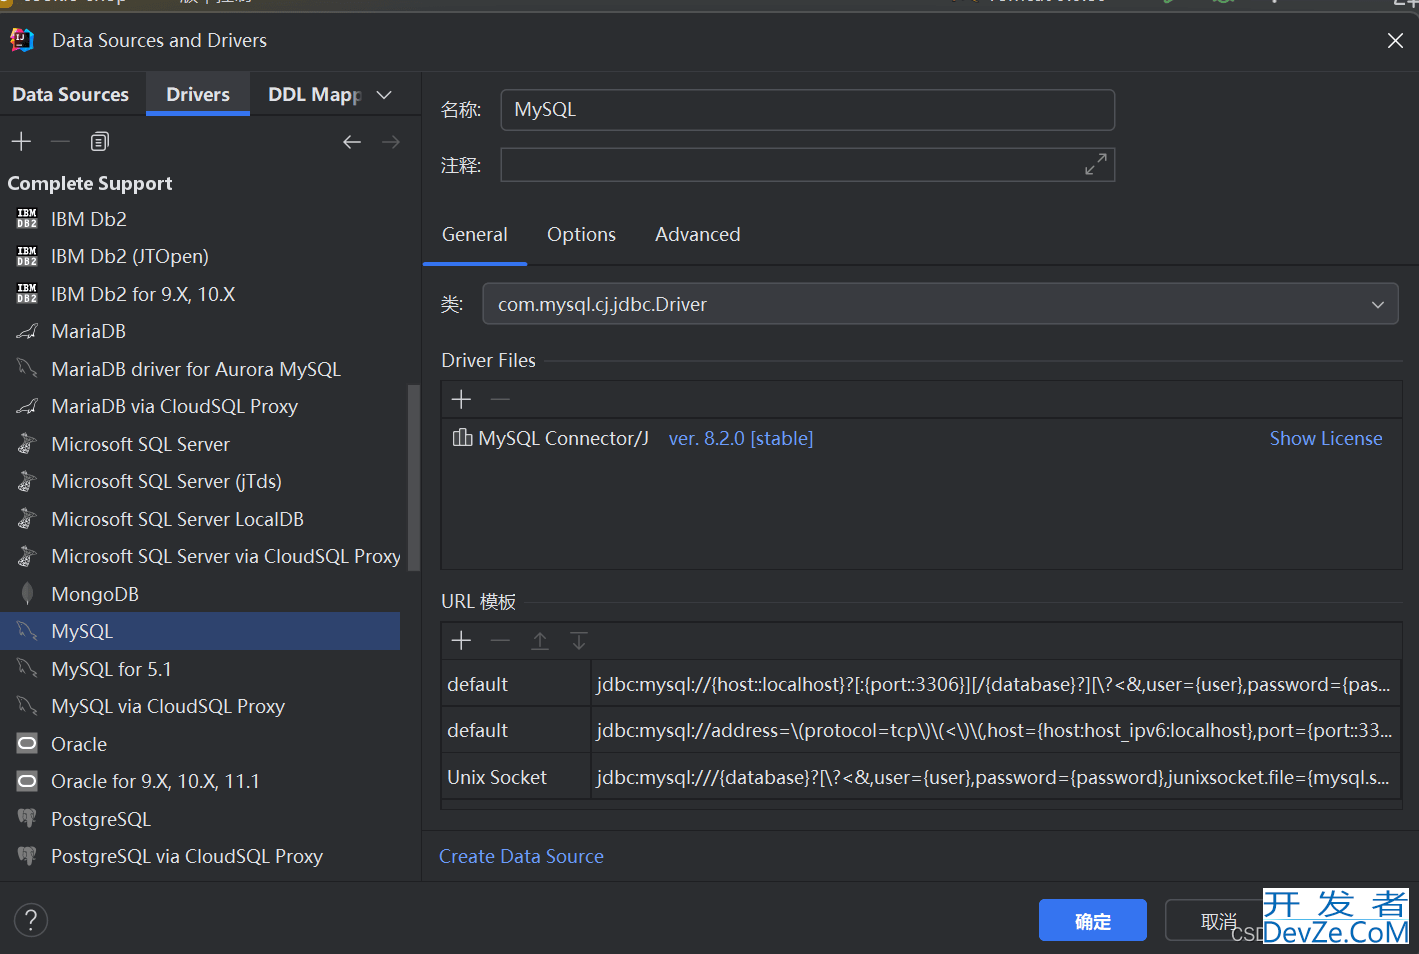1419x954 pixels.
Task: Select the Drivers tab
Action: pyautogui.click(x=198, y=94)
